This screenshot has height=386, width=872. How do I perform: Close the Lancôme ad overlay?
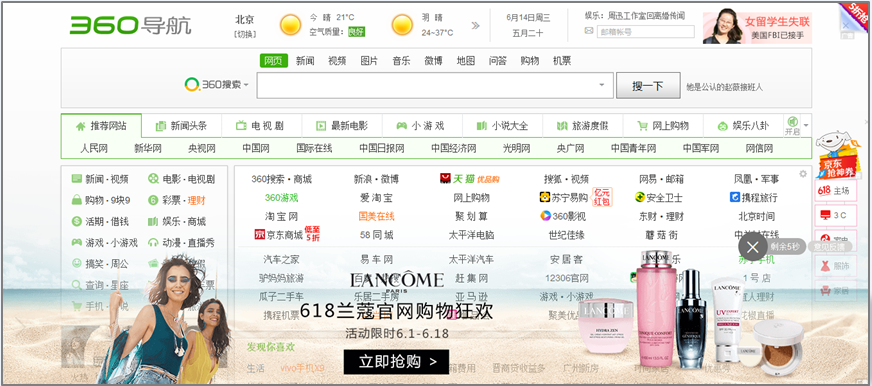tap(752, 246)
